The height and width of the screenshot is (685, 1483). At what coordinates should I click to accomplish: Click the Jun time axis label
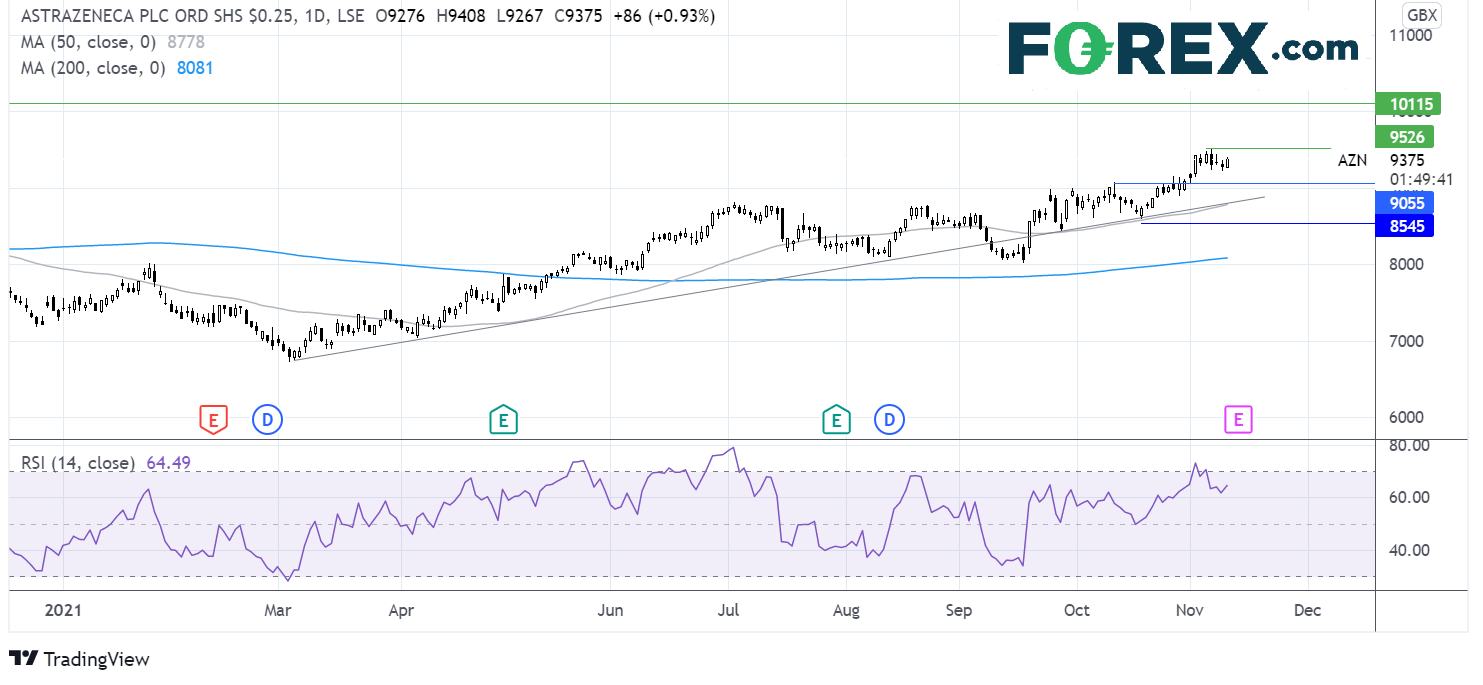[611, 610]
